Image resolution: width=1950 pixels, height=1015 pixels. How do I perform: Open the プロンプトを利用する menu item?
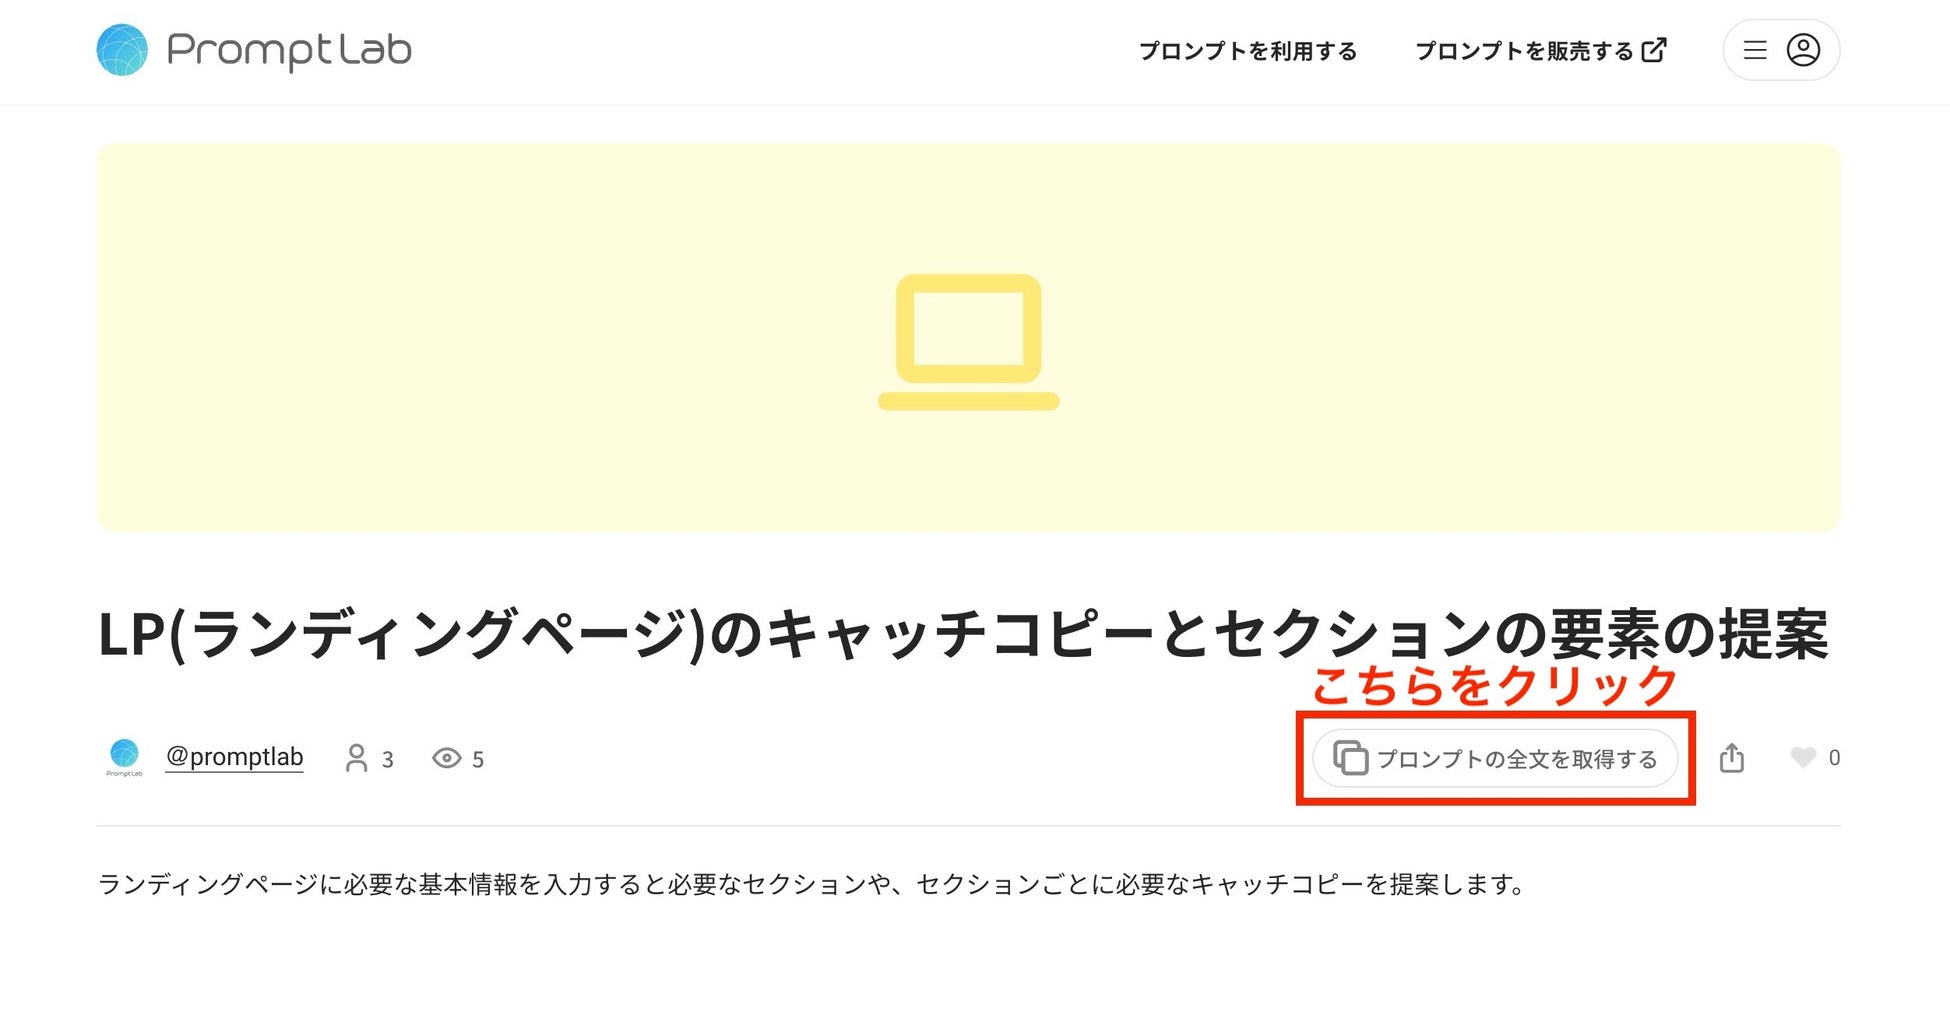pyautogui.click(x=1248, y=51)
